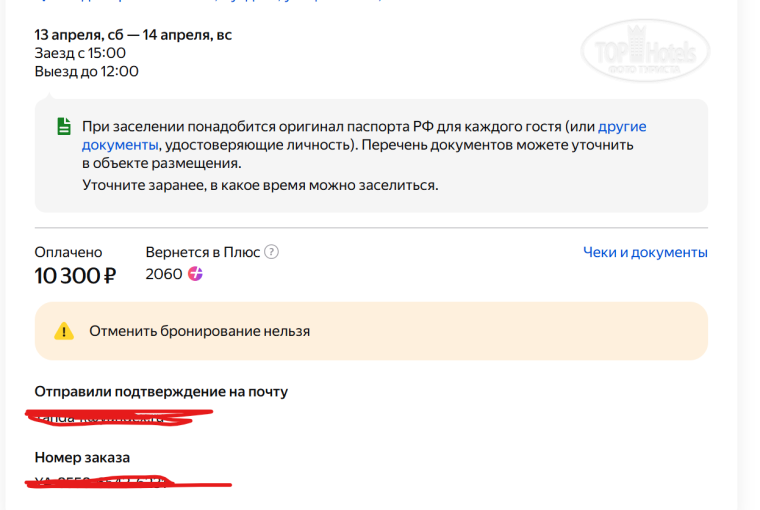The image size is (760, 510).
Task: Click the yellow warning triangle icon
Action: pyautogui.click(x=64, y=331)
